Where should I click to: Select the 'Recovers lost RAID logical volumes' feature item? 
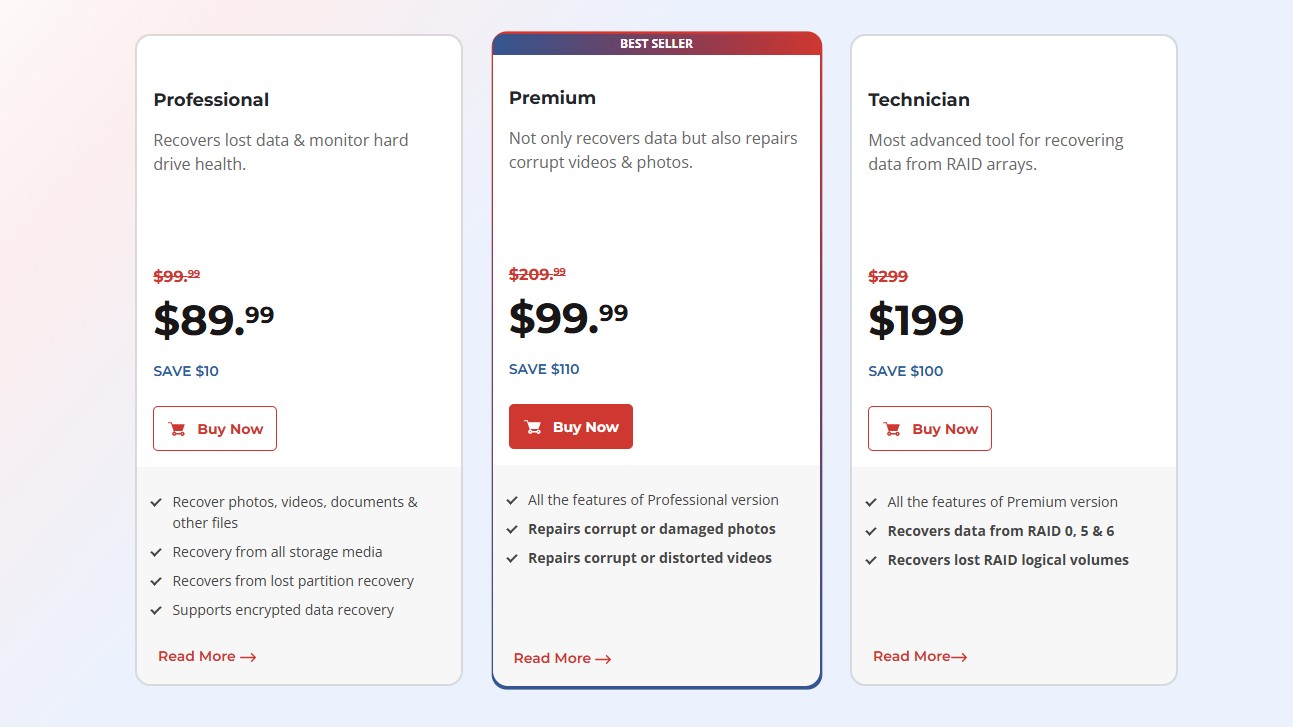(x=1009, y=560)
